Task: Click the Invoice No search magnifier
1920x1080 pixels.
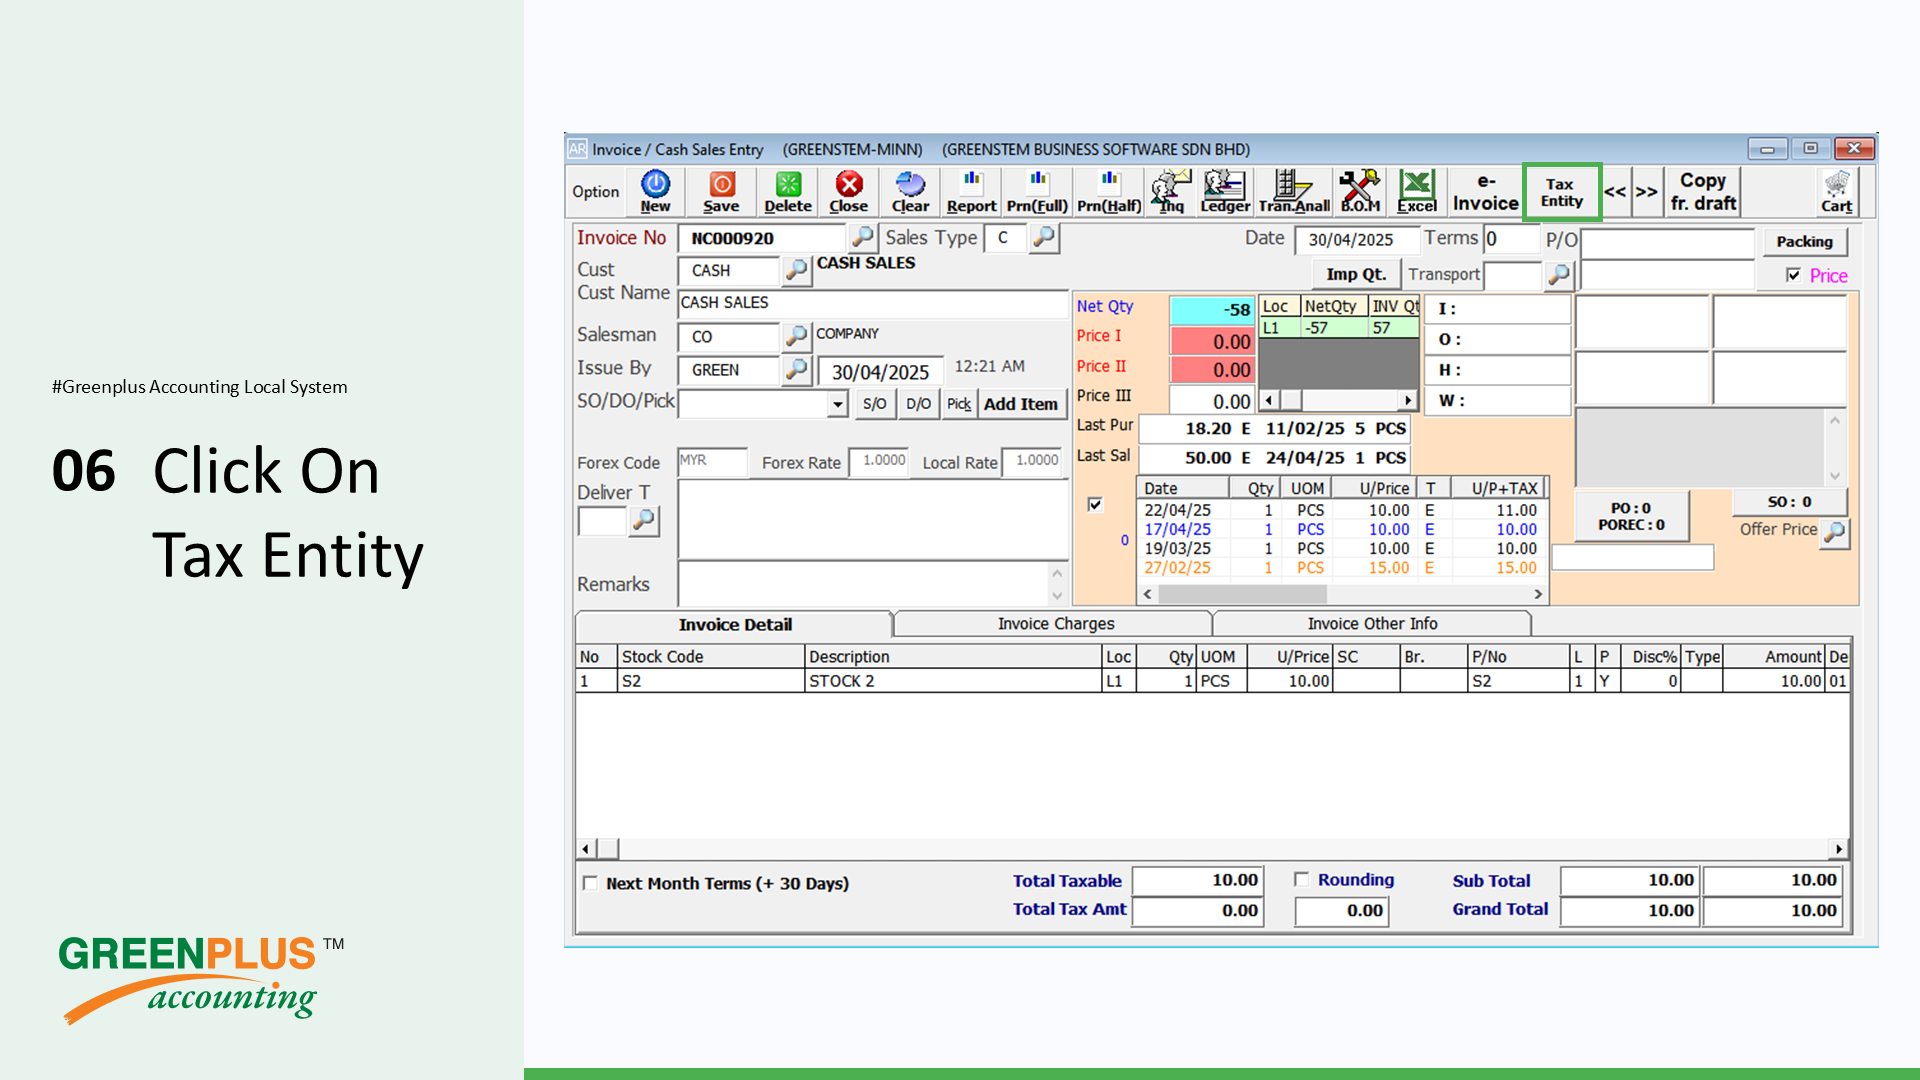Action: click(x=862, y=238)
